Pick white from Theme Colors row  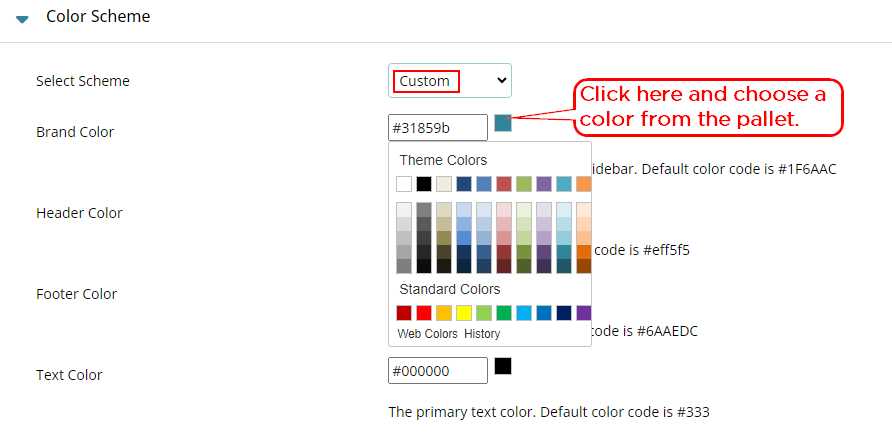[x=404, y=184]
